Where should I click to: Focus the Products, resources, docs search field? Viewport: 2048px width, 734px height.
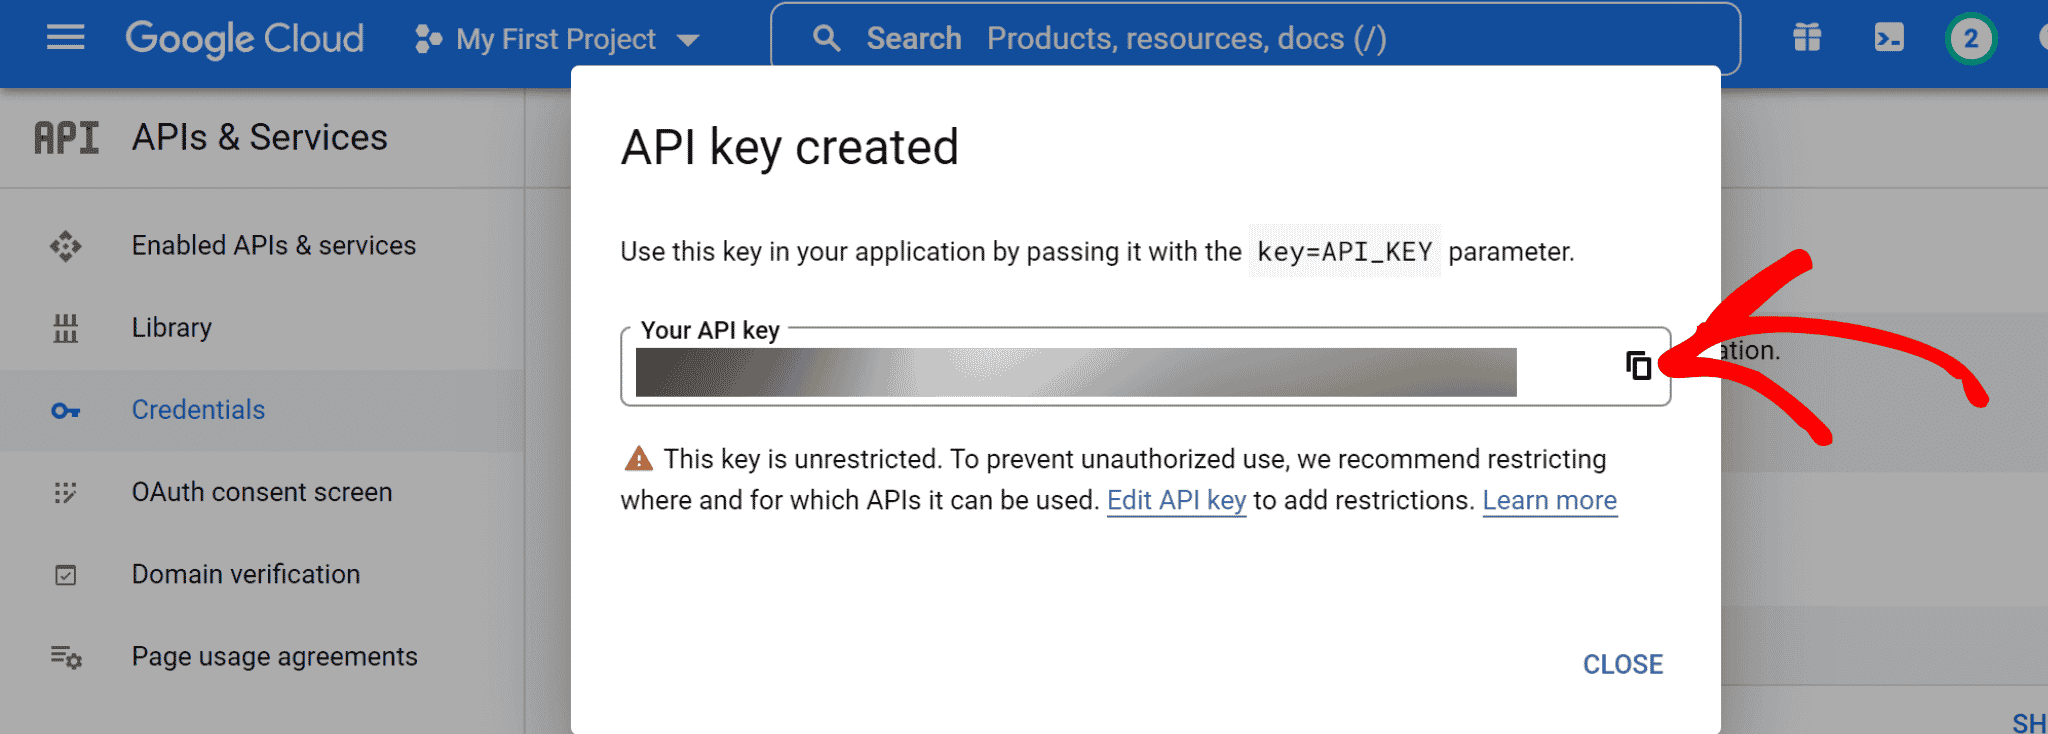[x=1255, y=39]
